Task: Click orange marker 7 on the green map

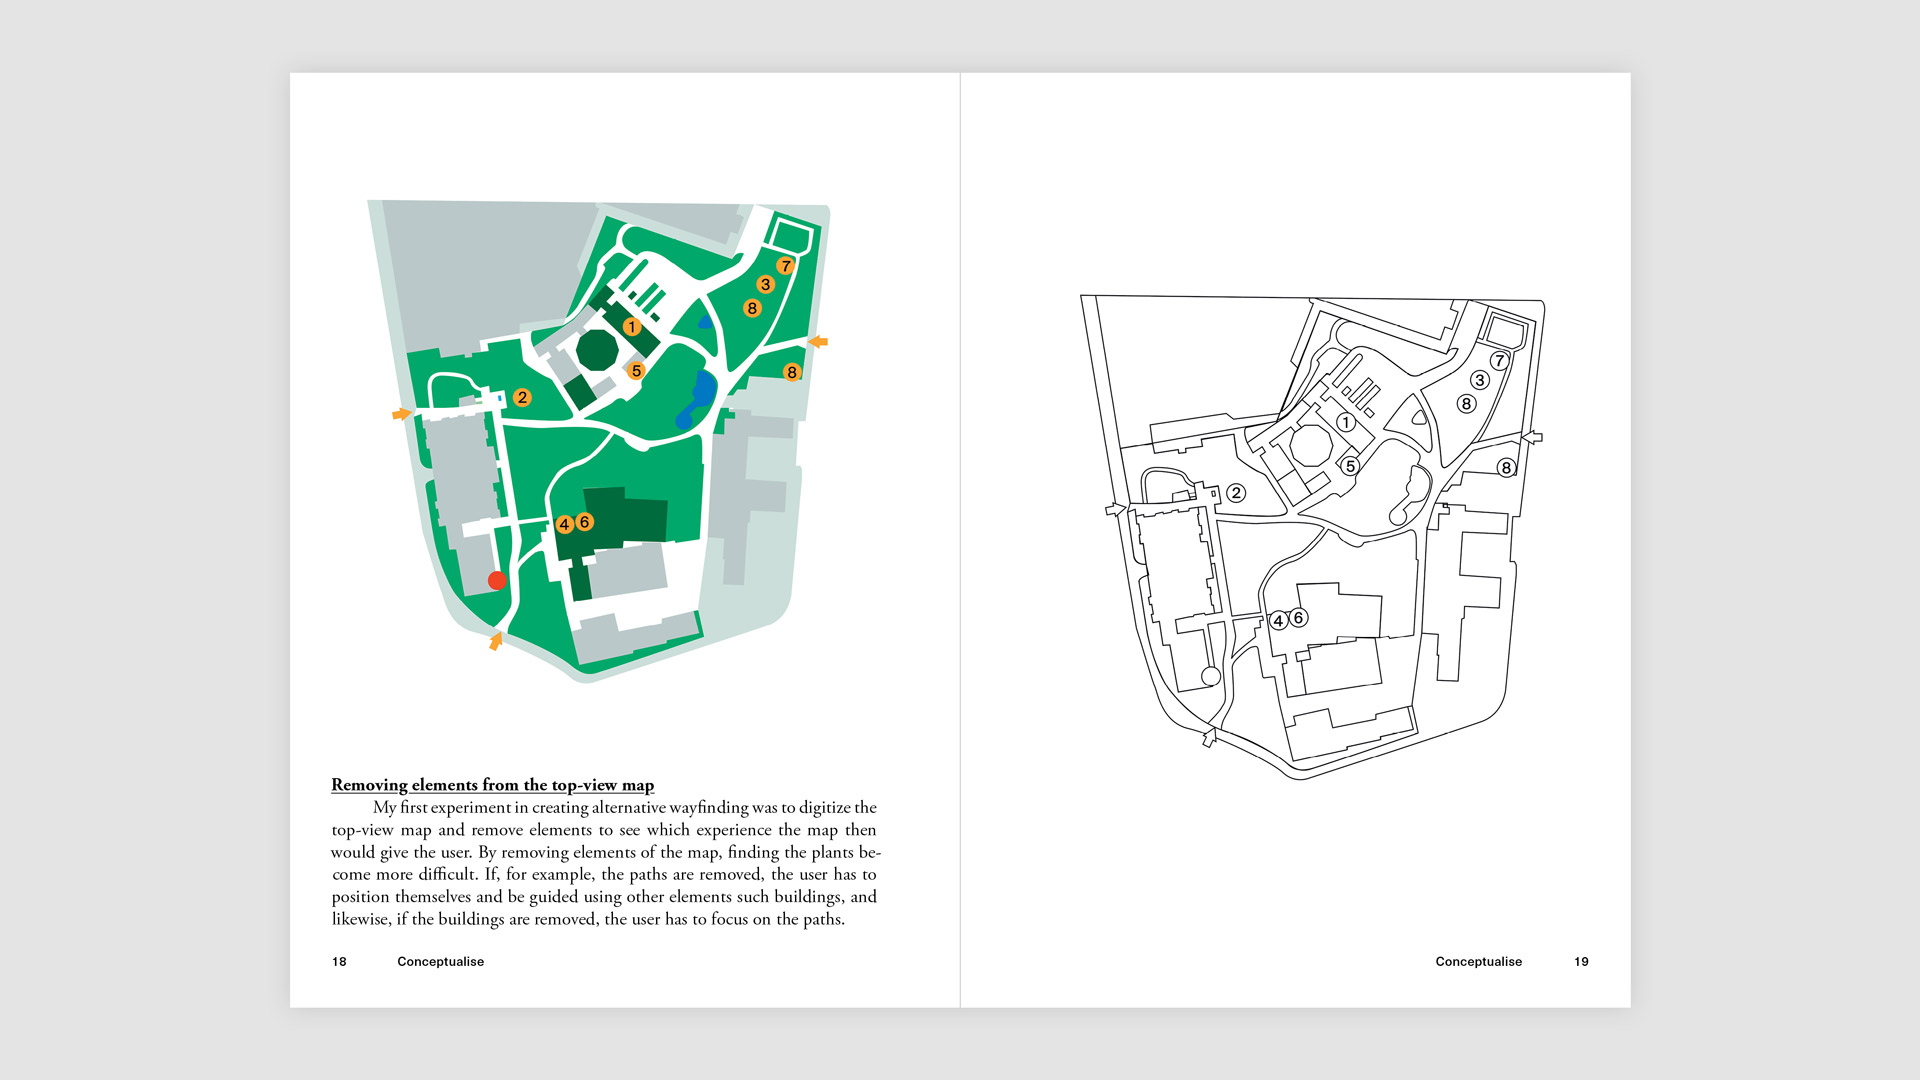Action: pyautogui.click(x=786, y=266)
